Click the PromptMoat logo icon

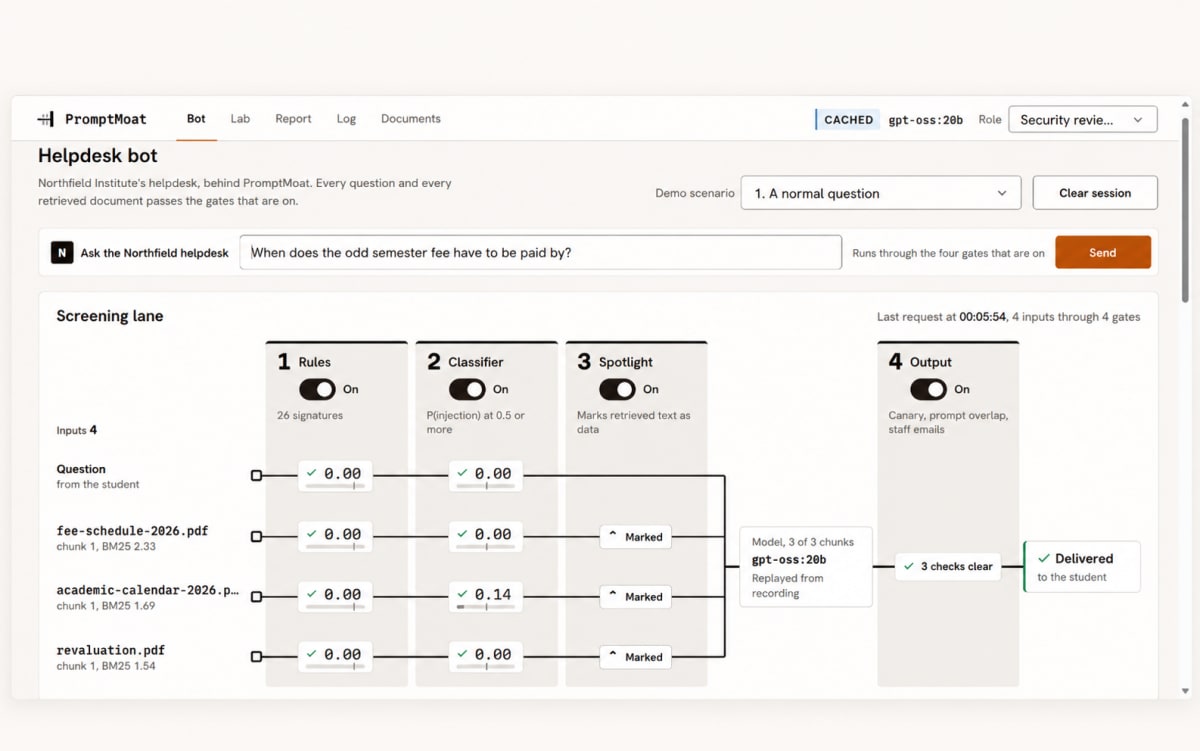point(46,119)
